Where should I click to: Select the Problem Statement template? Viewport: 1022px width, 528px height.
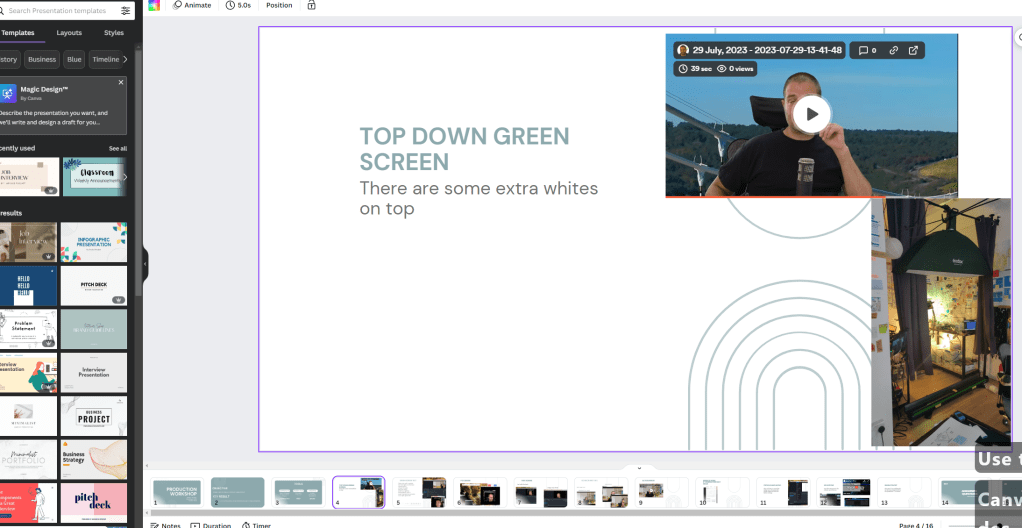(28, 329)
